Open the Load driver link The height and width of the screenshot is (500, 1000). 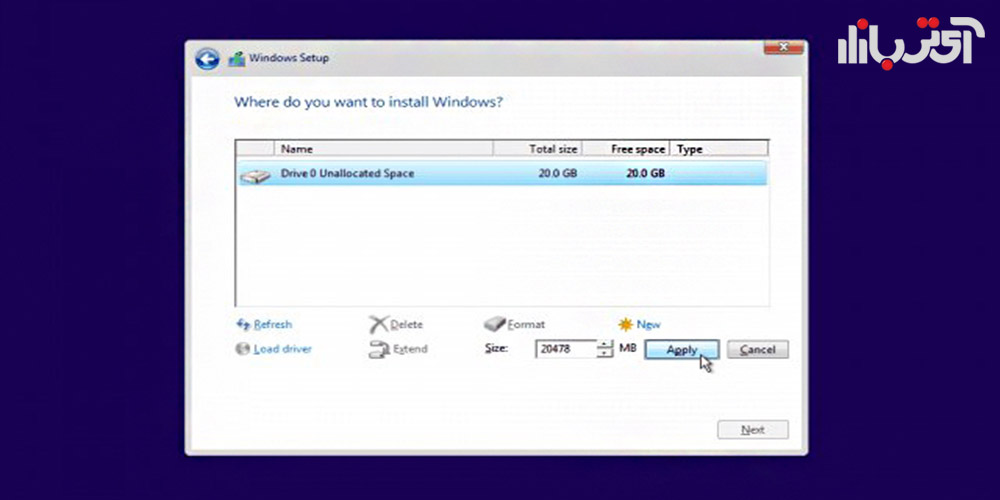coord(283,349)
